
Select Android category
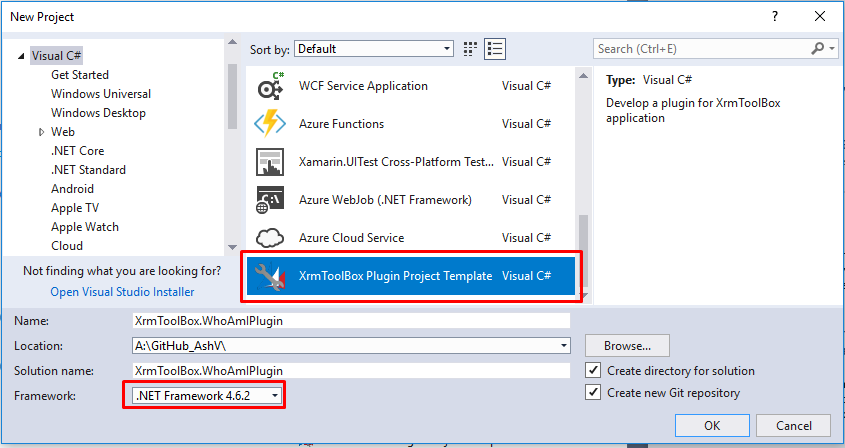pos(72,189)
